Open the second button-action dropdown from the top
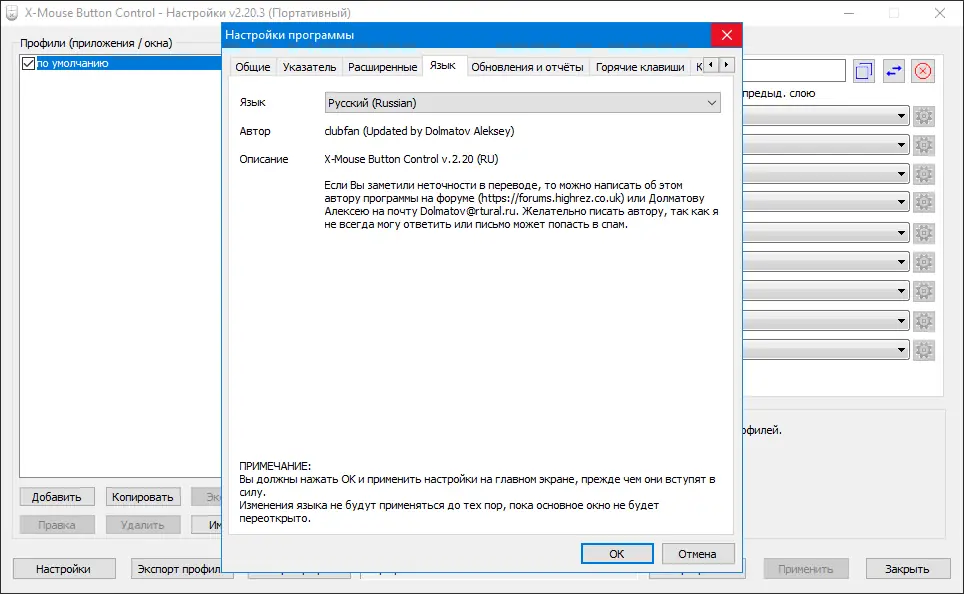The image size is (964, 594). point(826,145)
